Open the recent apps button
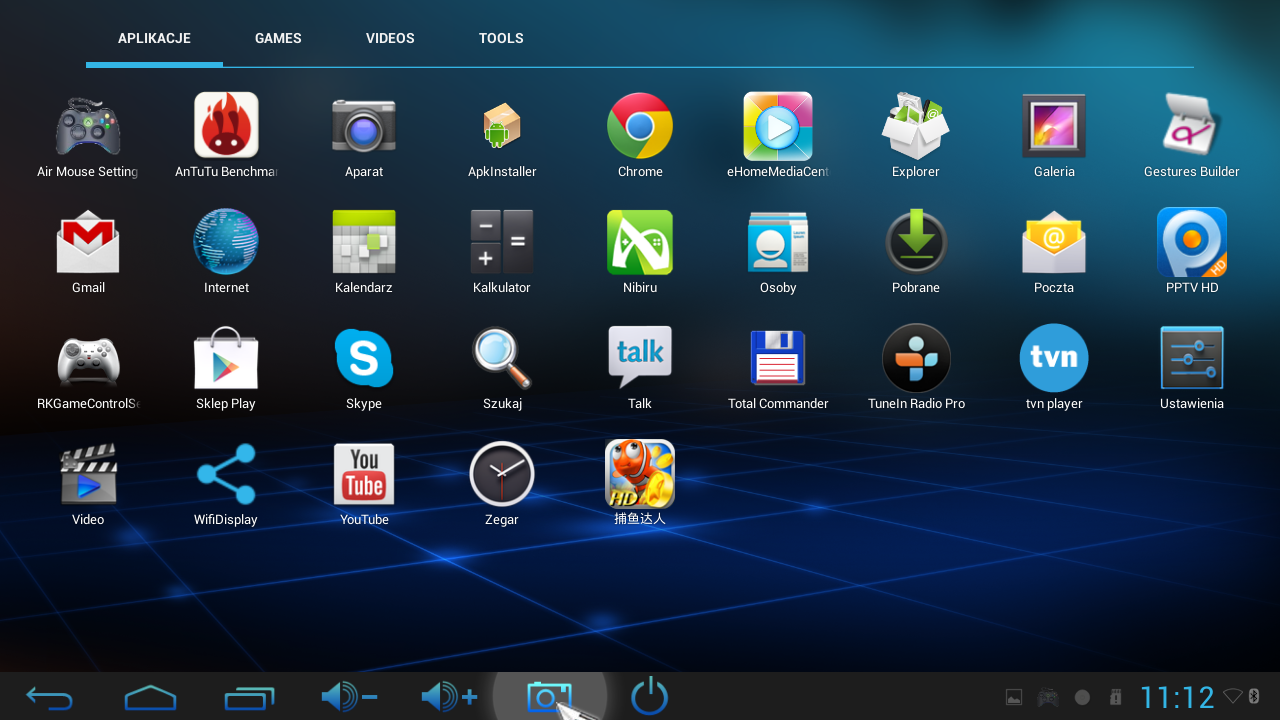Image resolution: width=1280 pixels, height=720 pixels. coord(249,697)
